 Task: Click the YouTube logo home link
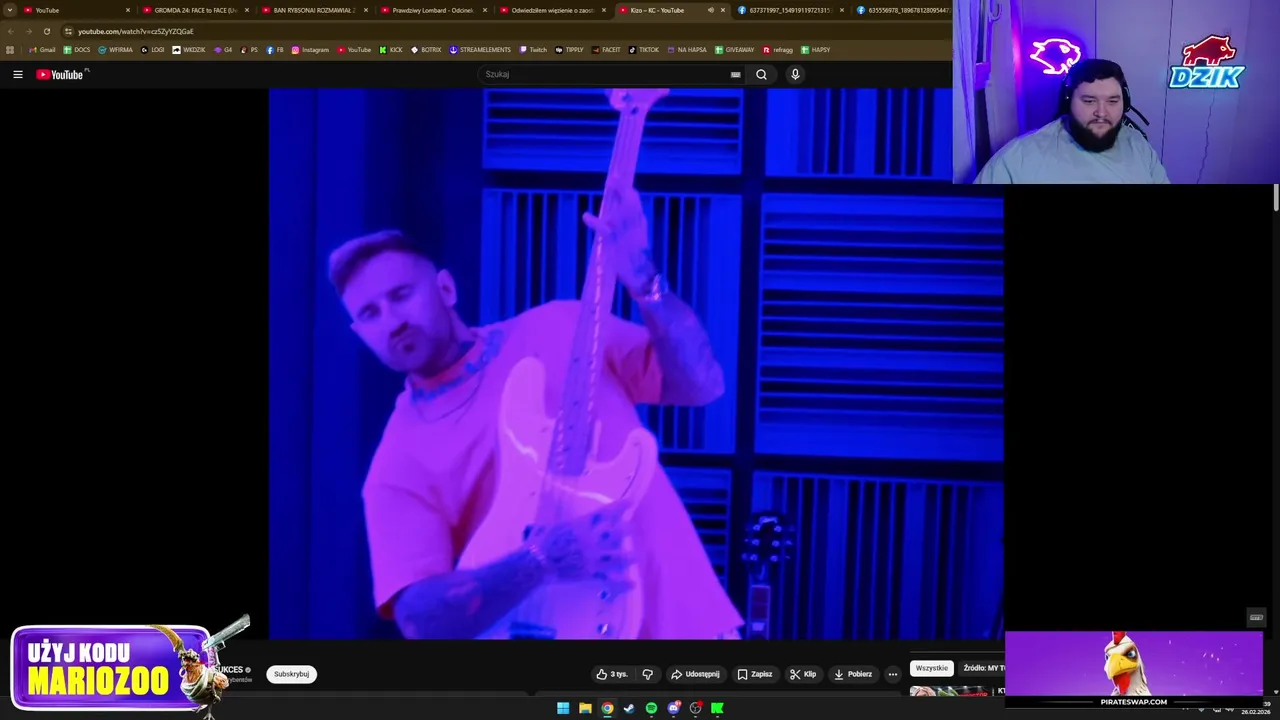(61, 74)
